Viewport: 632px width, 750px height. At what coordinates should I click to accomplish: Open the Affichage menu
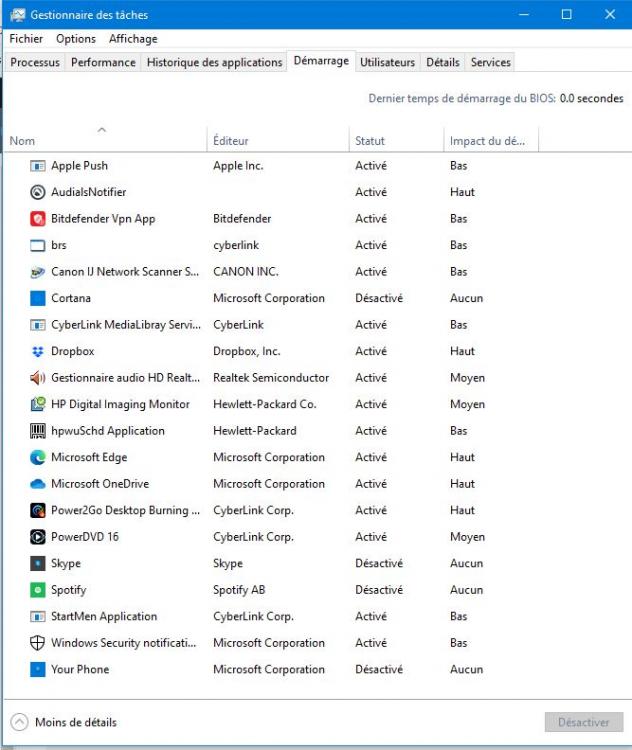click(133, 39)
